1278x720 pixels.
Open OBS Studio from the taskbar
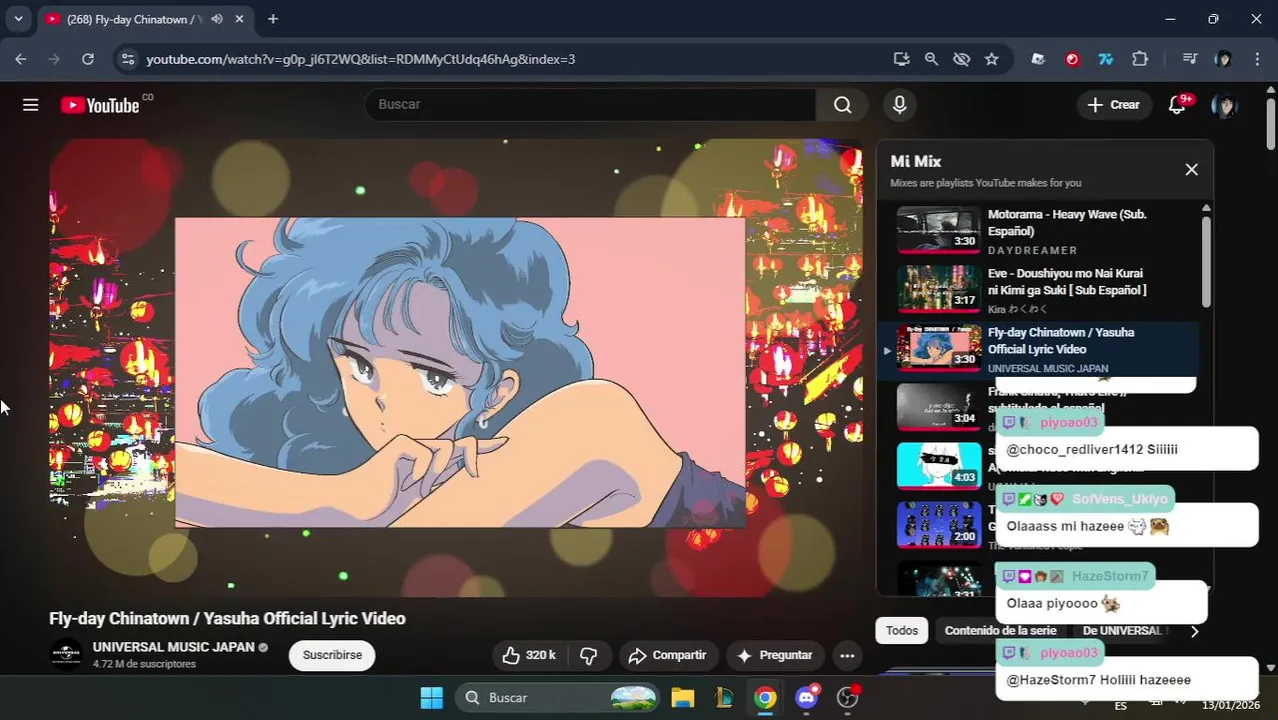coord(848,697)
